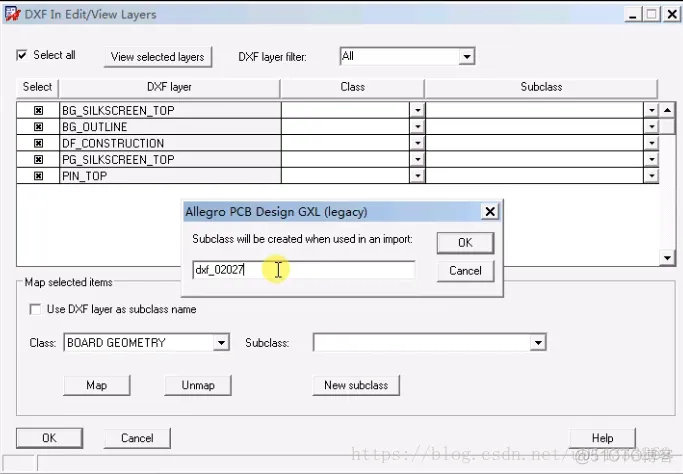Close the Allegro PCB Design GXL popup
The image size is (683, 474).
click(x=490, y=212)
